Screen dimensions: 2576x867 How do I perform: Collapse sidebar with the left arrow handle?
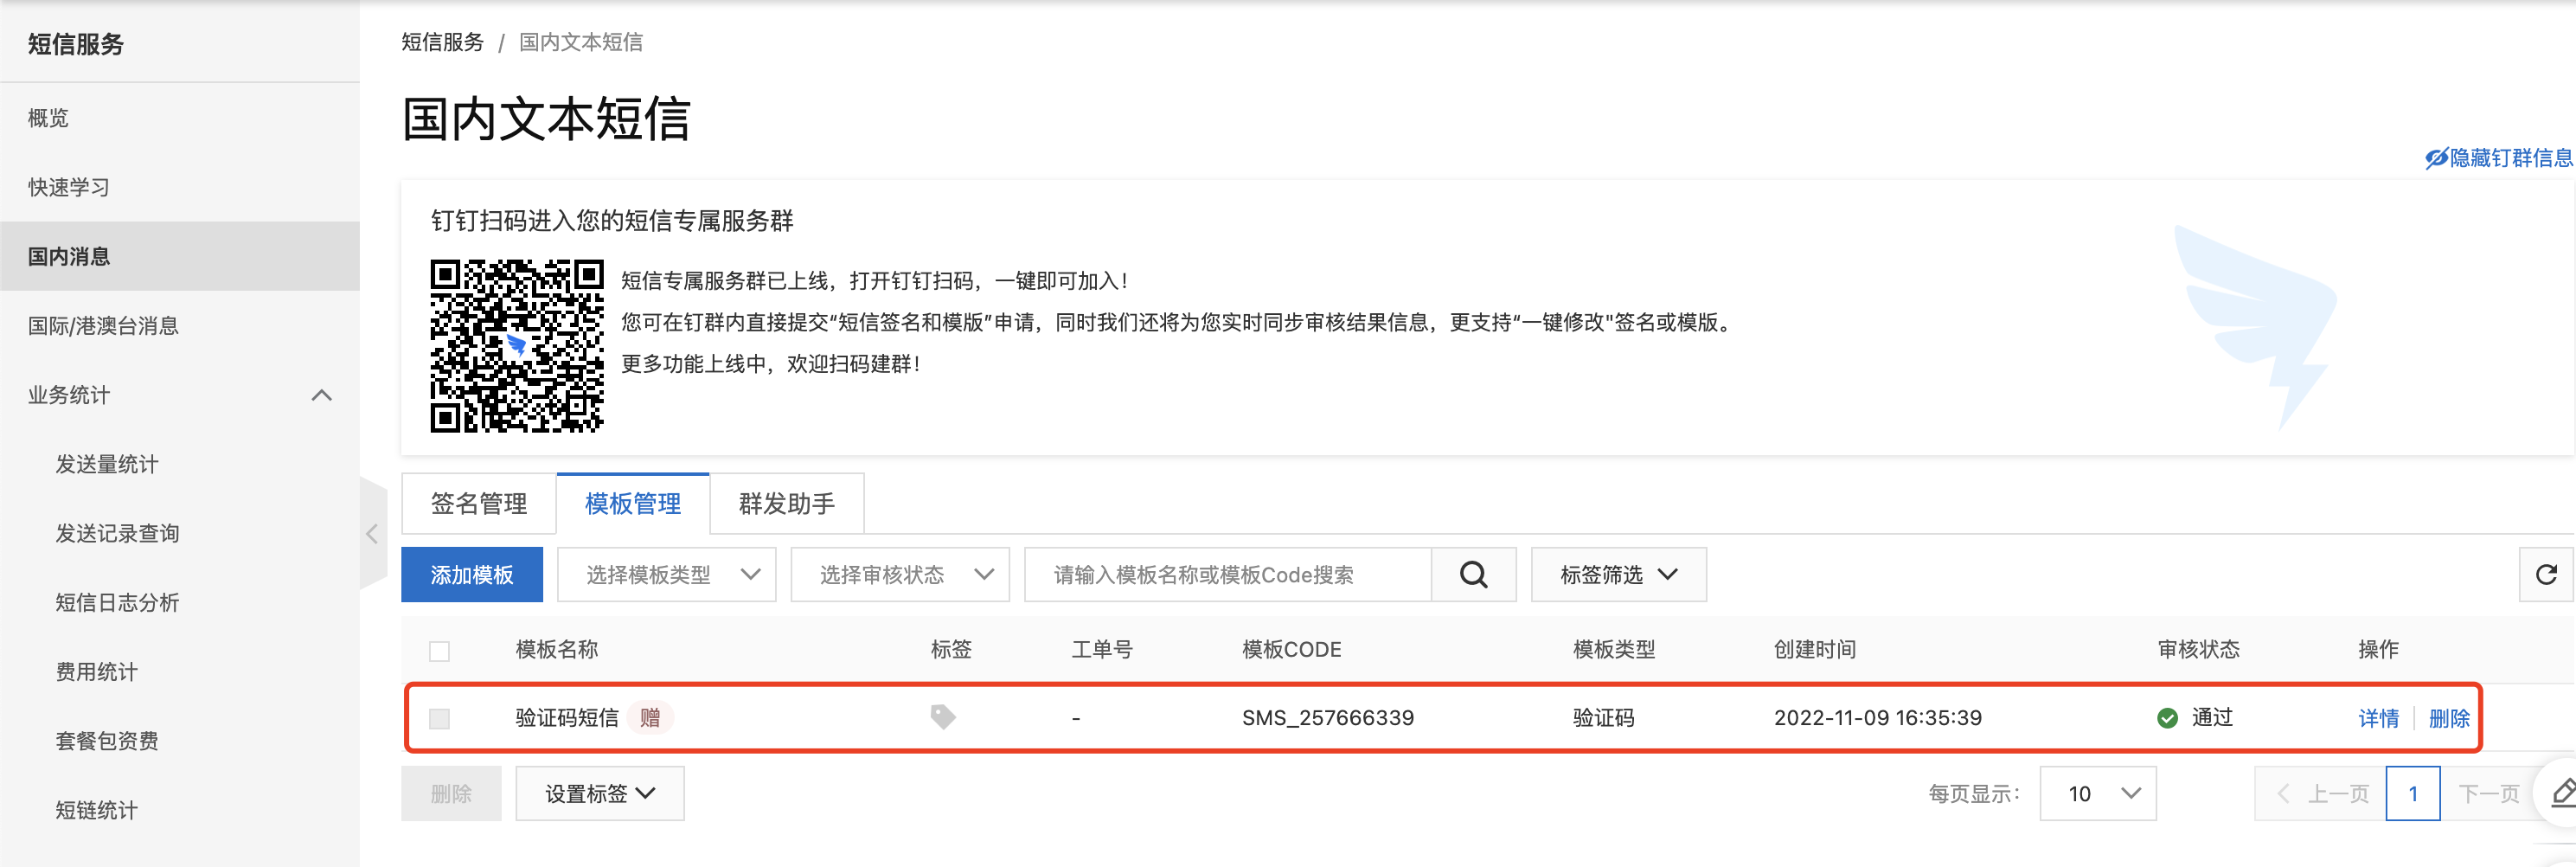click(x=372, y=534)
